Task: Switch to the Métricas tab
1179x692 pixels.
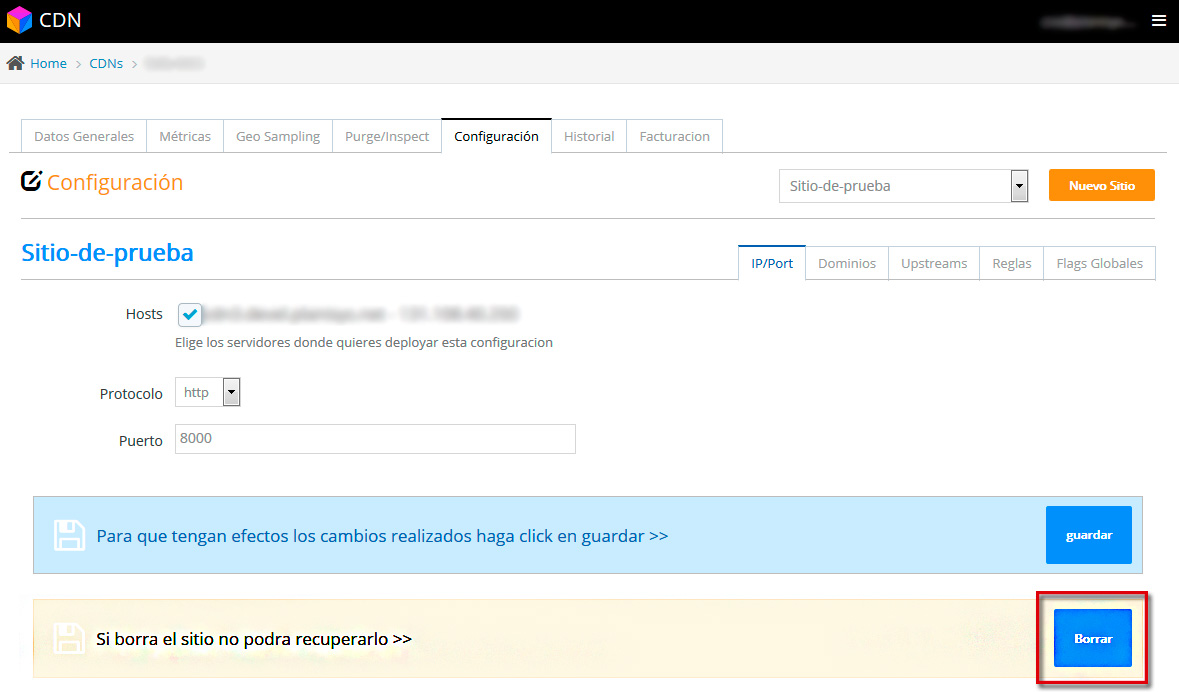Action: pos(185,136)
